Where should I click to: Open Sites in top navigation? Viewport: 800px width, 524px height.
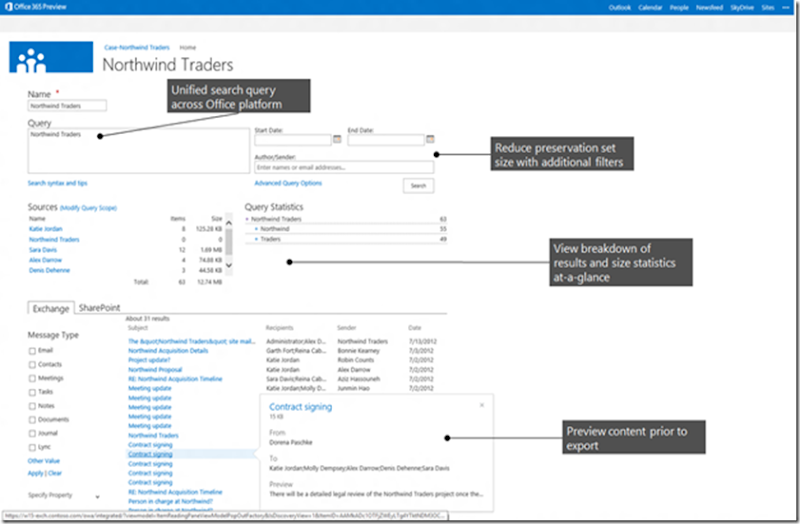(768, 8)
